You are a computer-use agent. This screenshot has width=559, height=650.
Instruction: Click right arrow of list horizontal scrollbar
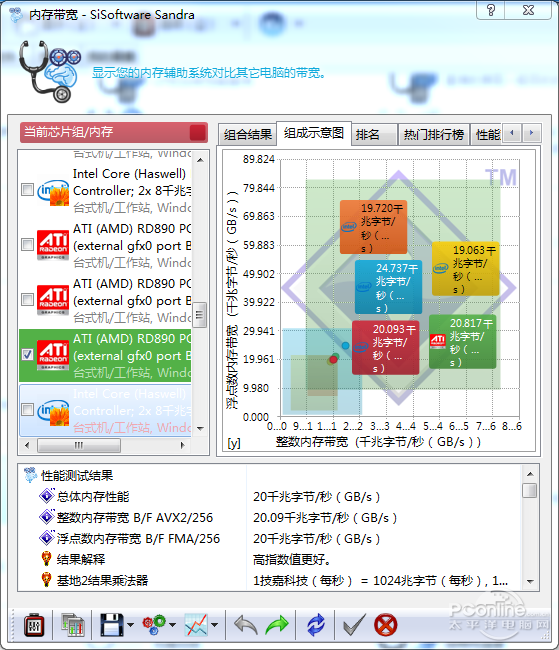(x=182, y=446)
